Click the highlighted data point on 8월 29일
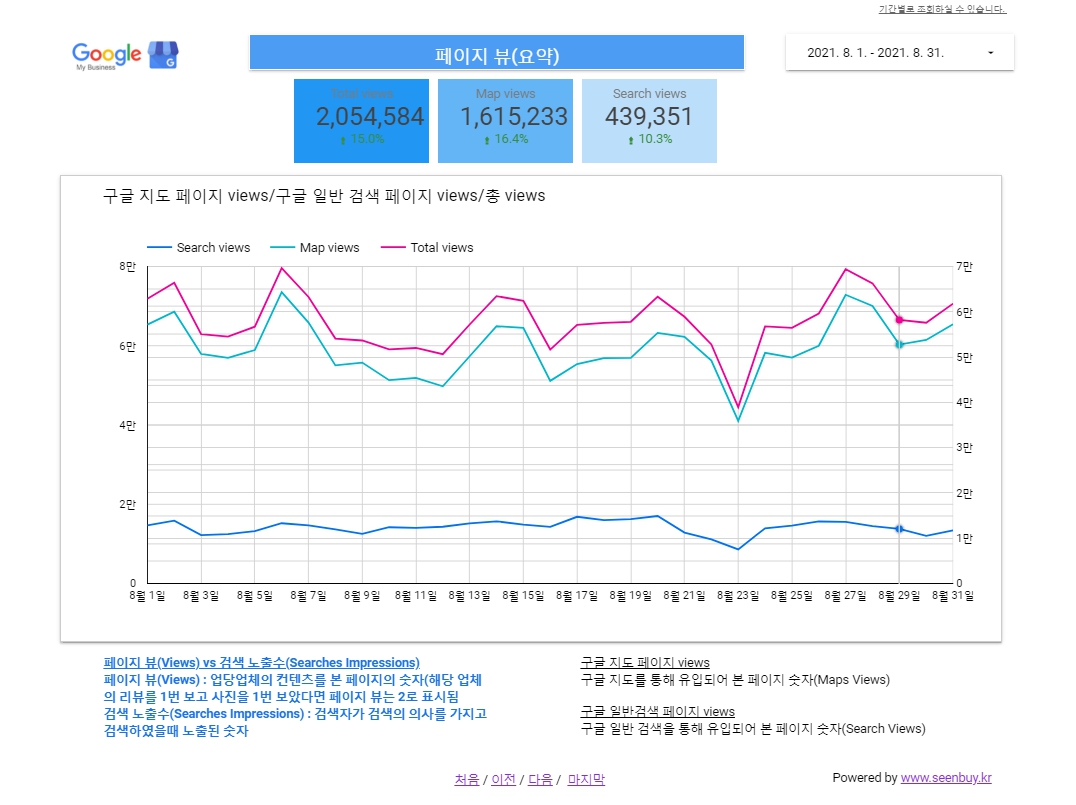 point(897,319)
